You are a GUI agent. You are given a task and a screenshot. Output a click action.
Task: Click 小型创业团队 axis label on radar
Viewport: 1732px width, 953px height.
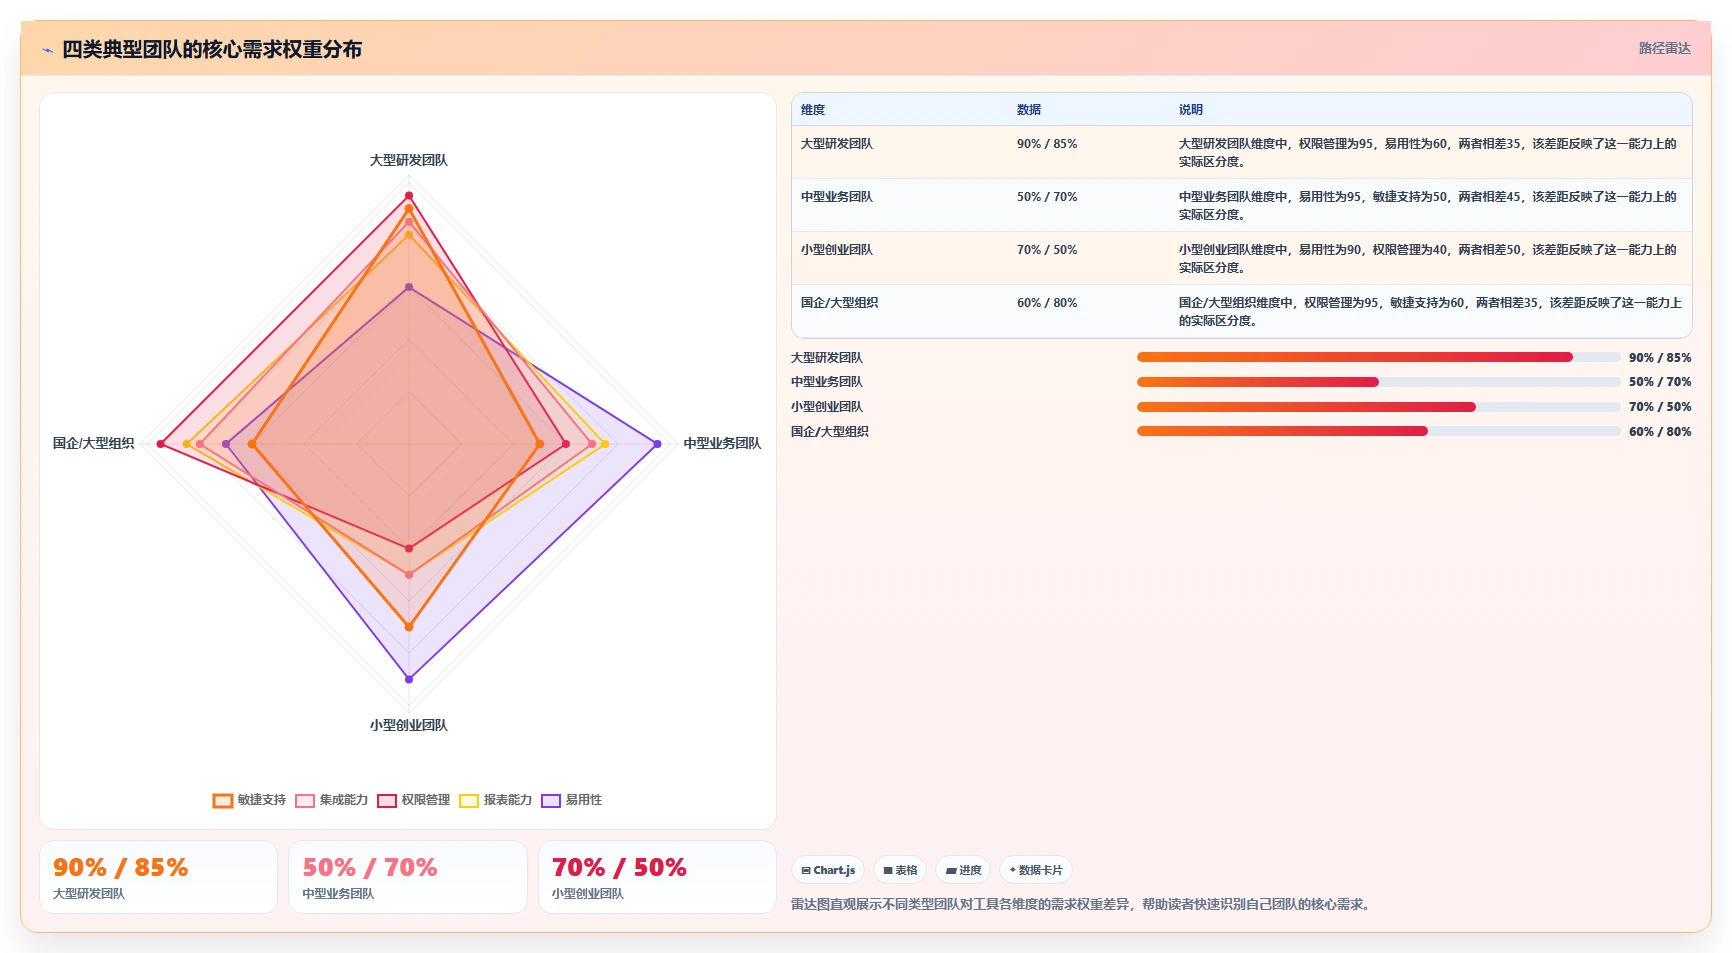point(409,725)
